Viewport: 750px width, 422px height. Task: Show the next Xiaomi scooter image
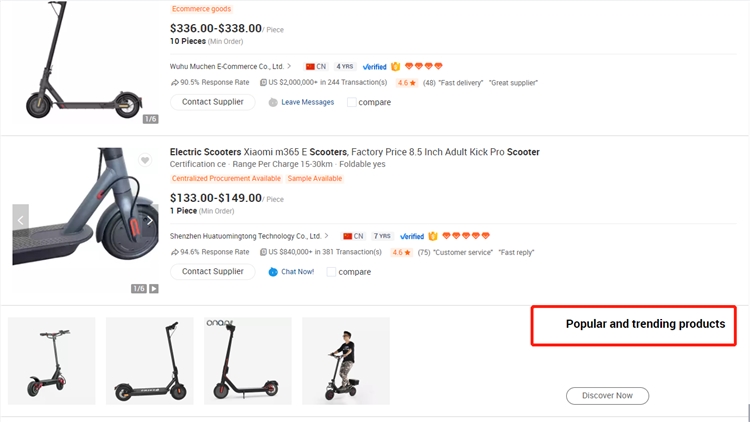150,220
